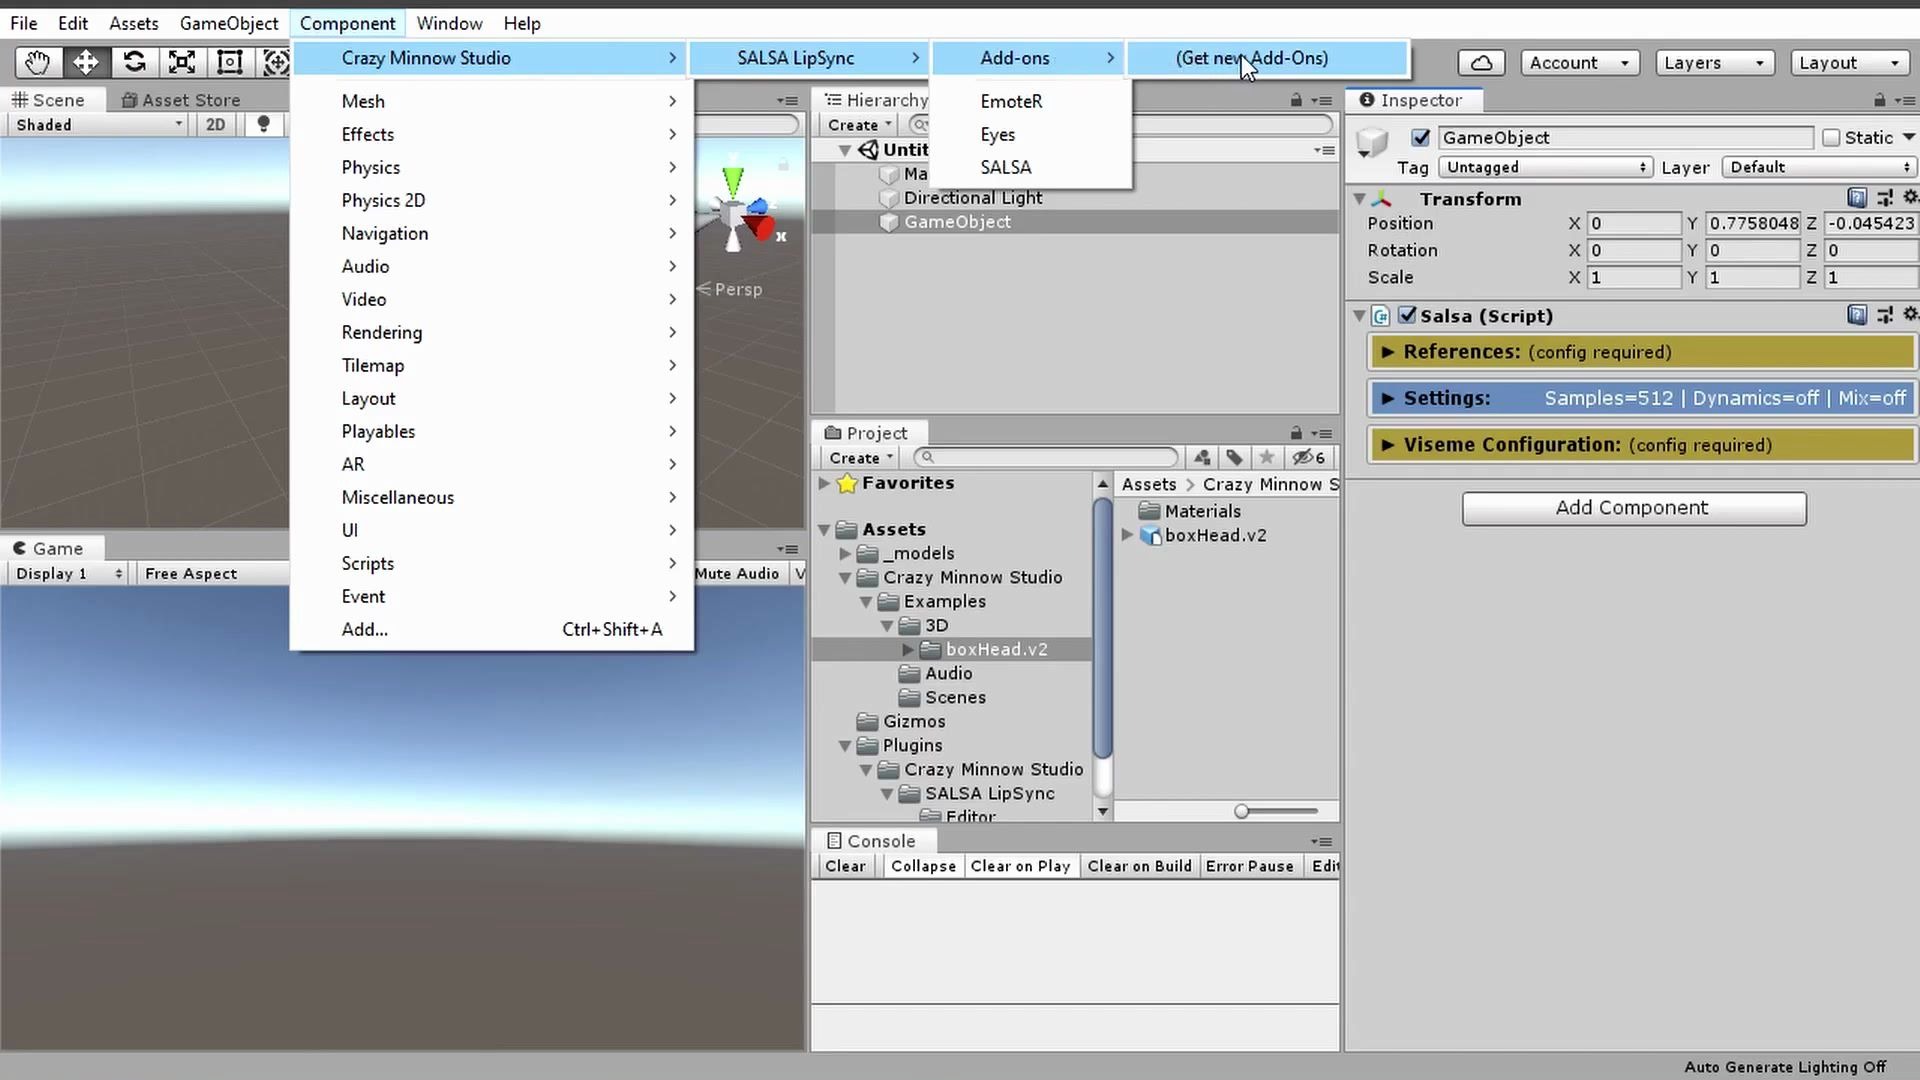Open Salsa script help icon

coord(1857,315)
